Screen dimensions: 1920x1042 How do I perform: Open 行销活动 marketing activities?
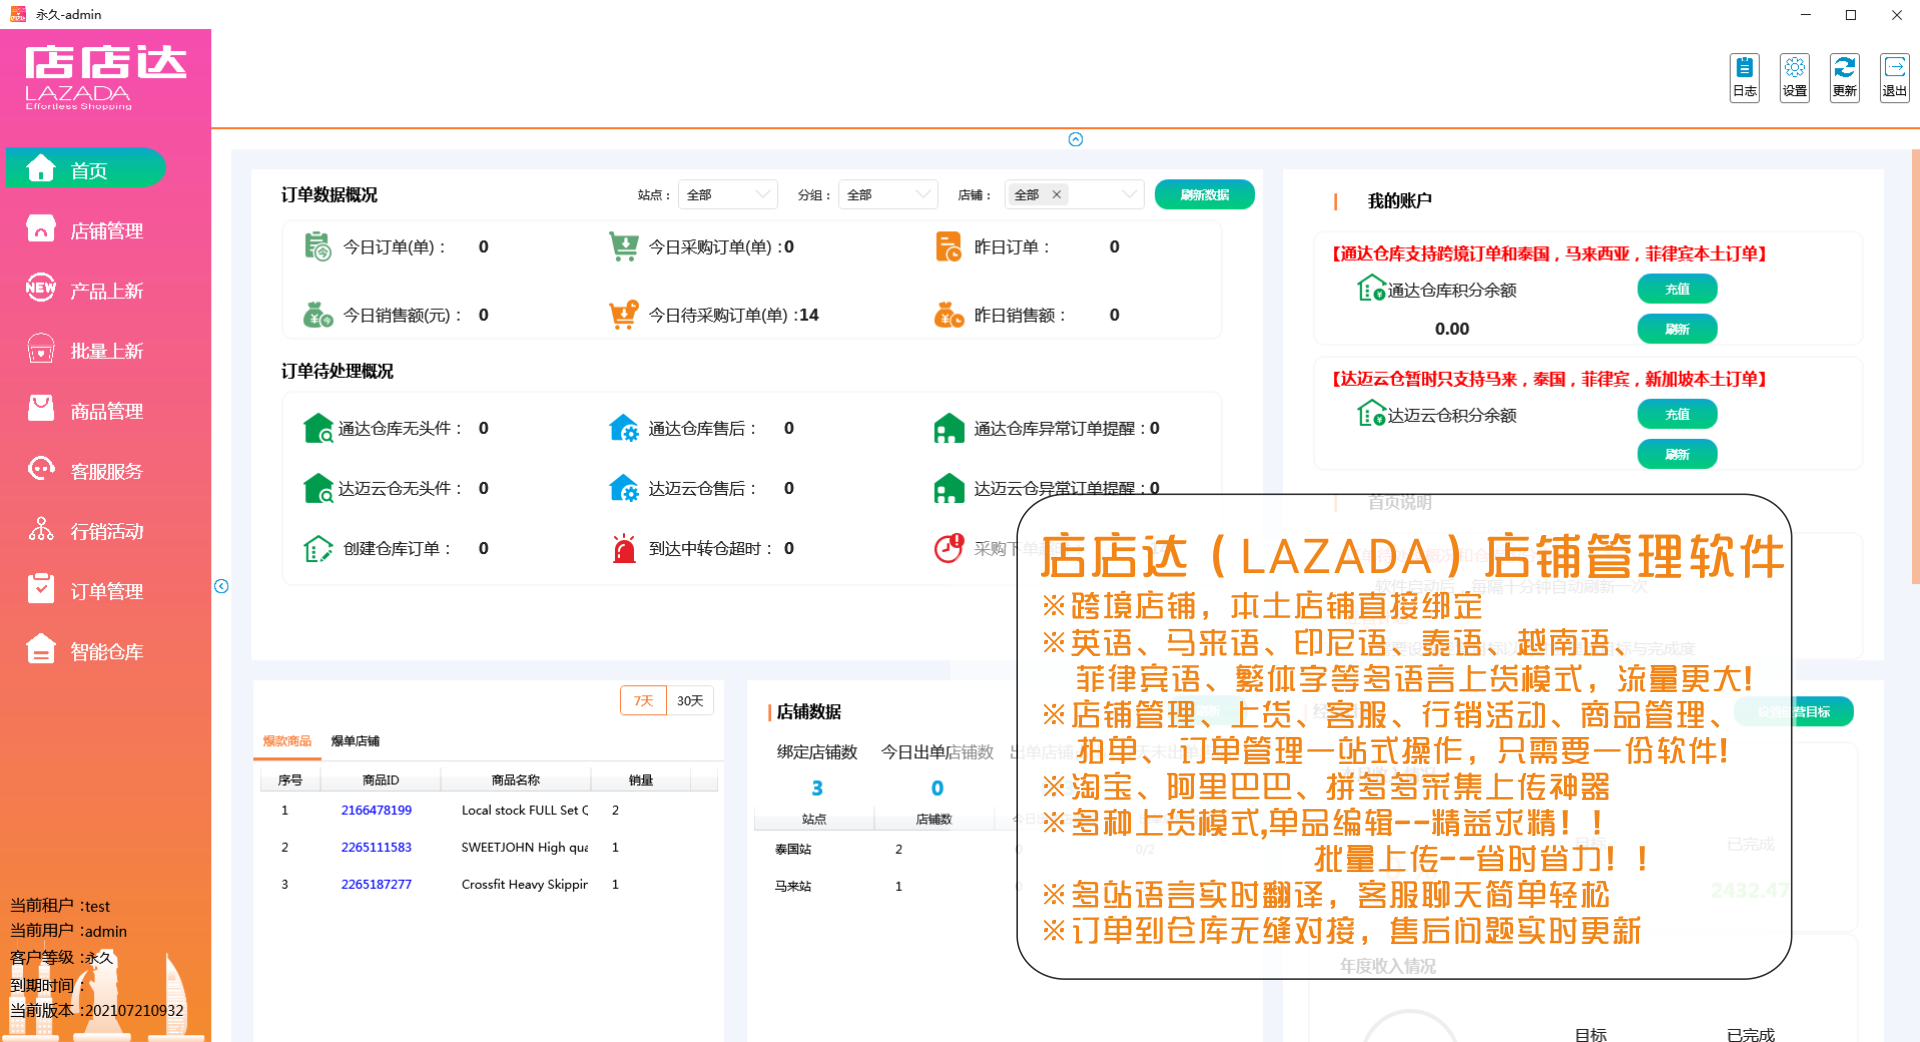[106, 531]
